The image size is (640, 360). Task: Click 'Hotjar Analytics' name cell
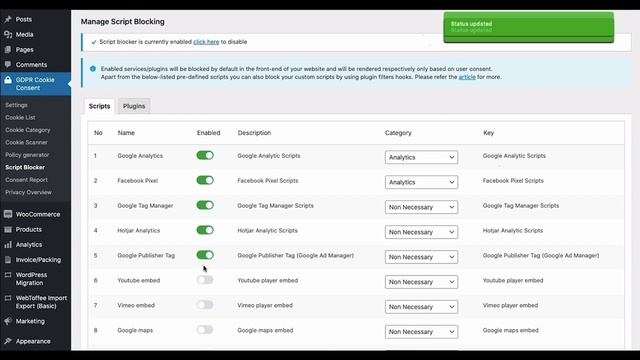tap(139, 230)
